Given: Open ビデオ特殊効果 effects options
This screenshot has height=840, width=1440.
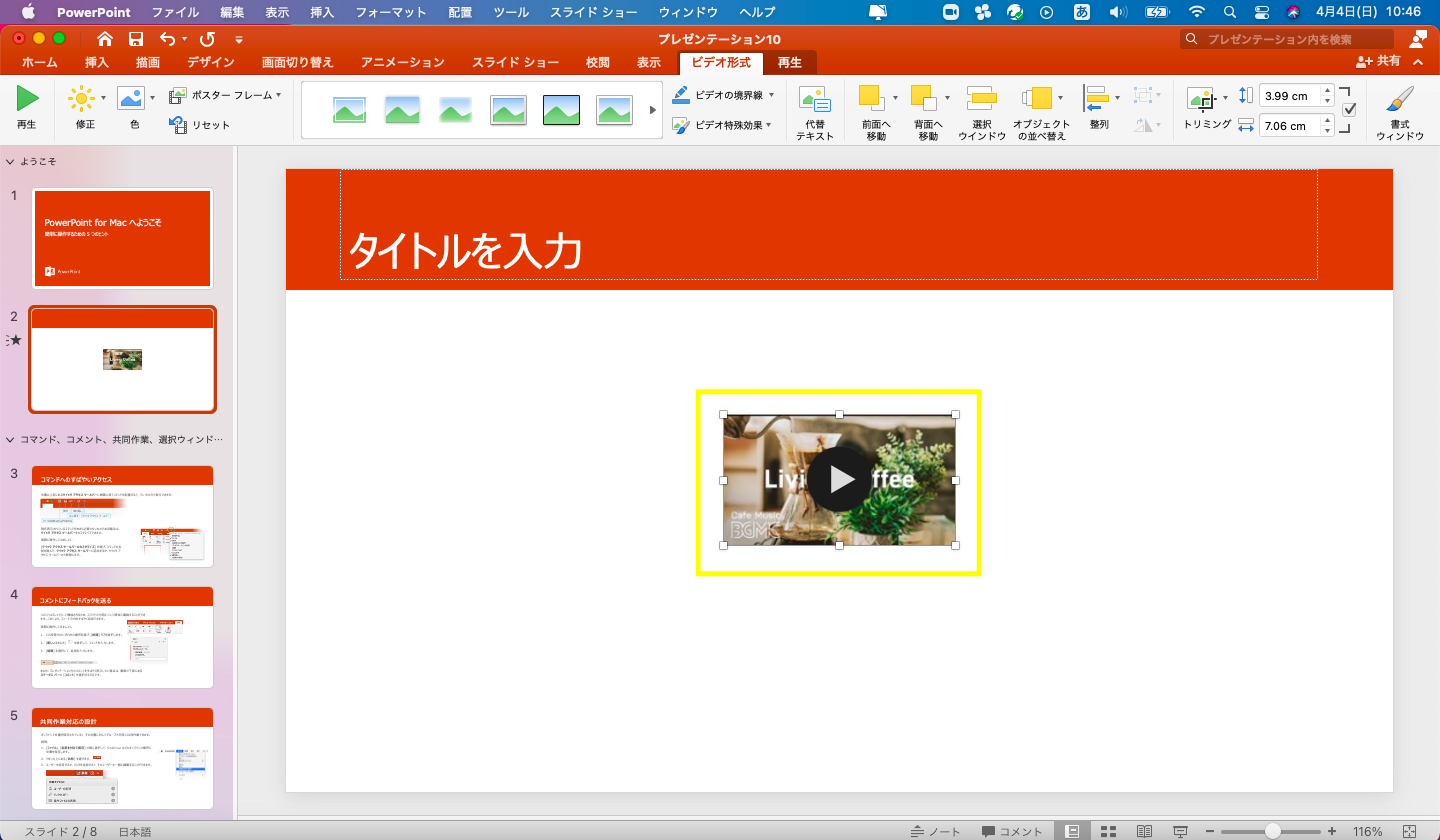Looking at the screenshot, I should click(x=722, y=125).
